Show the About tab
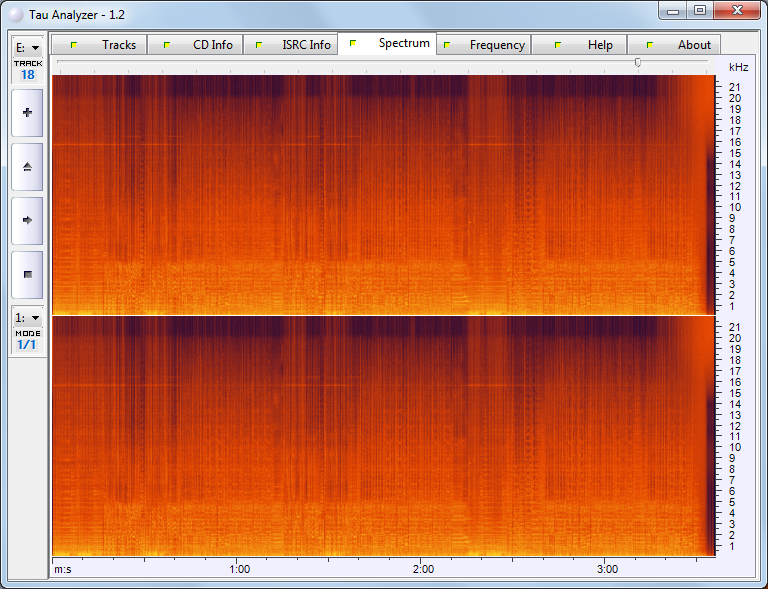768x589 pixels. pos(694,45)
